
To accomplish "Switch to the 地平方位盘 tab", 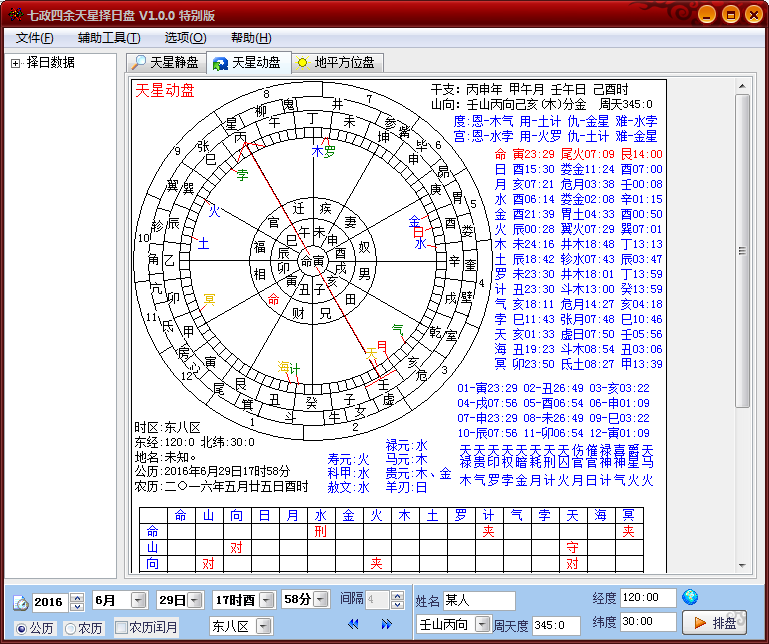I will pos(337,63).
